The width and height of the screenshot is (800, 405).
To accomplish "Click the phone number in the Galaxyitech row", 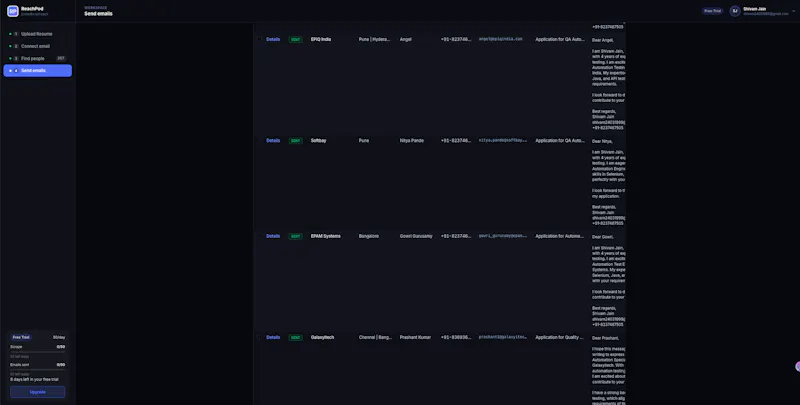I will coord(456,337).
